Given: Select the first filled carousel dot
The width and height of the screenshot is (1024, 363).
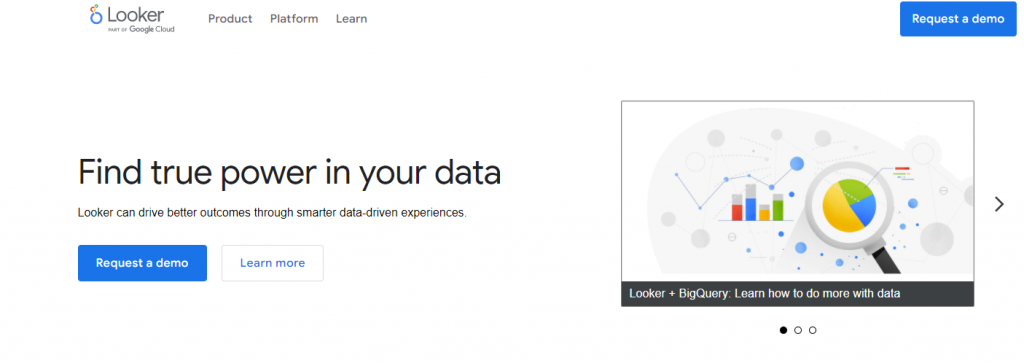Looking at the screenshot, I should point(784,330).
